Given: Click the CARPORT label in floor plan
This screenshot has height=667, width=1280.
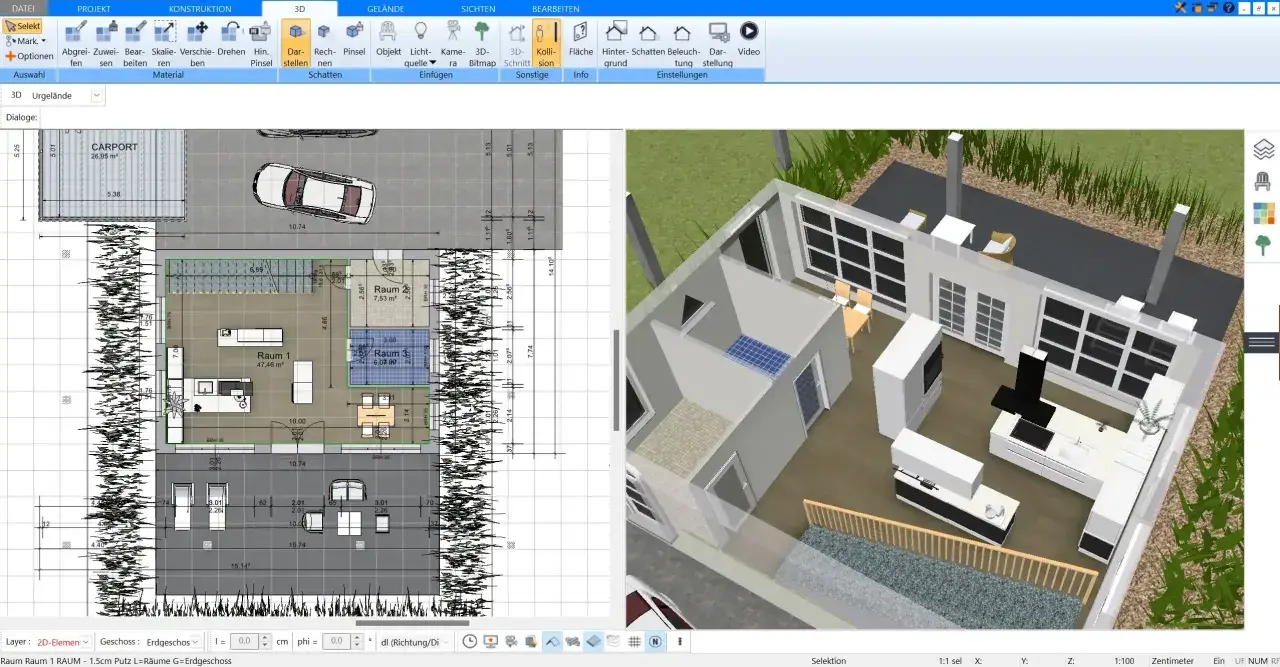Looking at the screenshot, I should tap(115, 147).
